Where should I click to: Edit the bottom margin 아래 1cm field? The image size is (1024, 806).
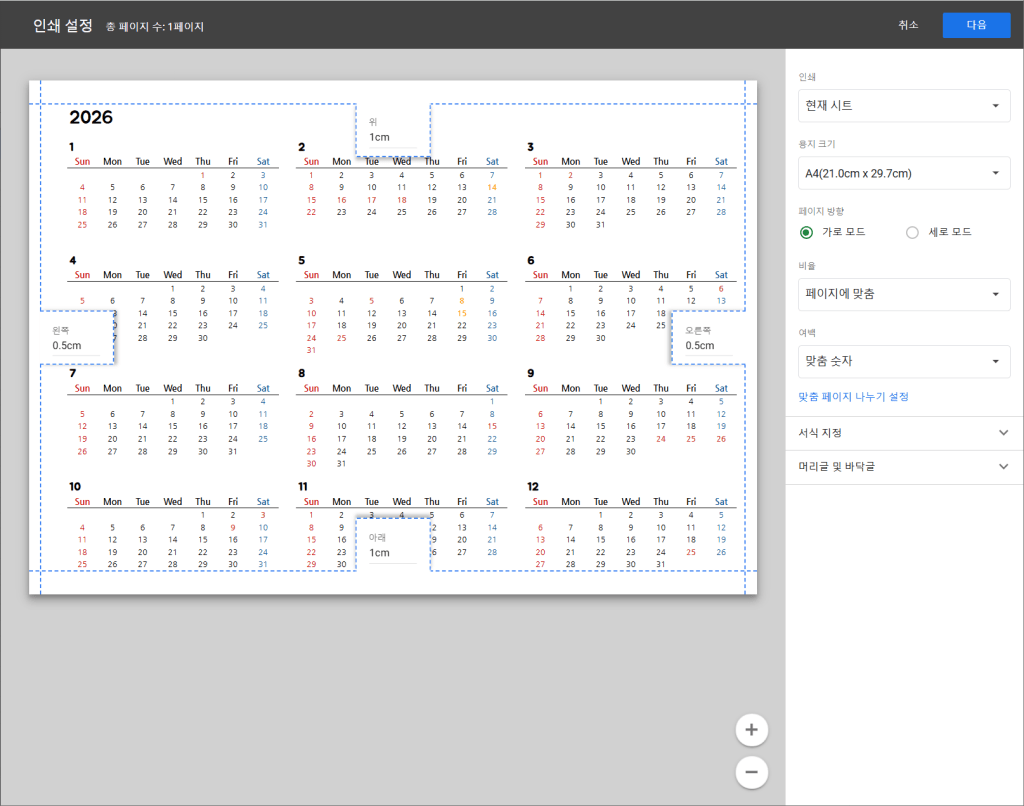pos(391,552)
